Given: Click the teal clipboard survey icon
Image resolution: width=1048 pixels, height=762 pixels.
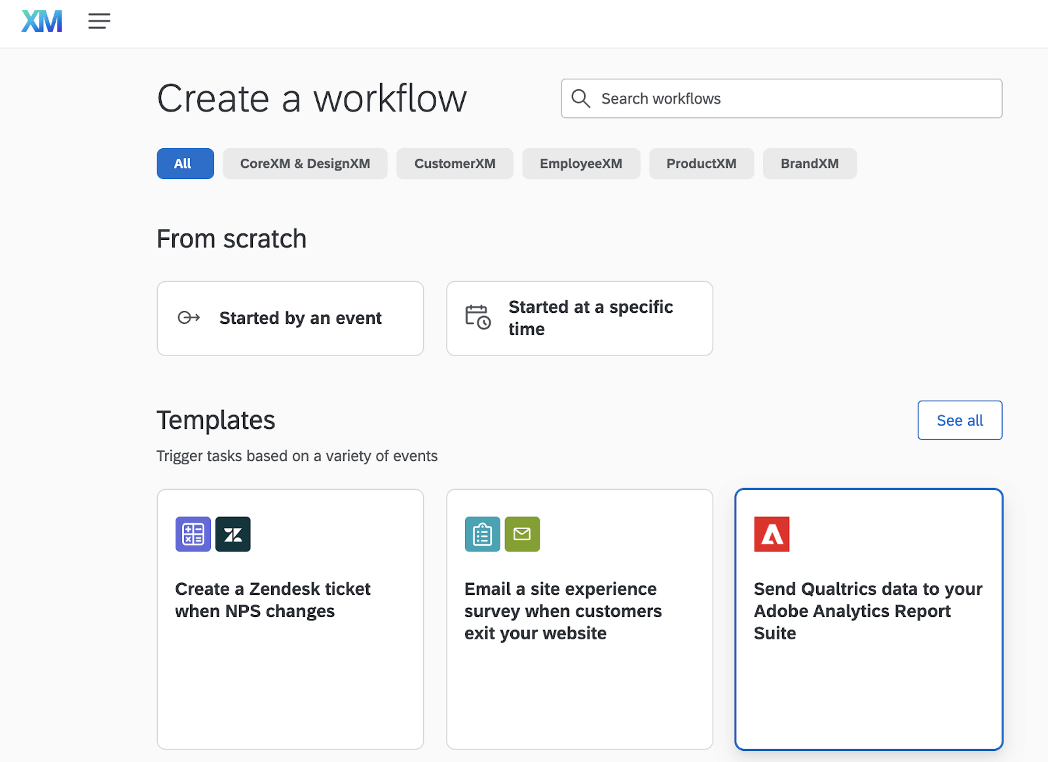Looking at the screenshot, I should click(483, 534).
